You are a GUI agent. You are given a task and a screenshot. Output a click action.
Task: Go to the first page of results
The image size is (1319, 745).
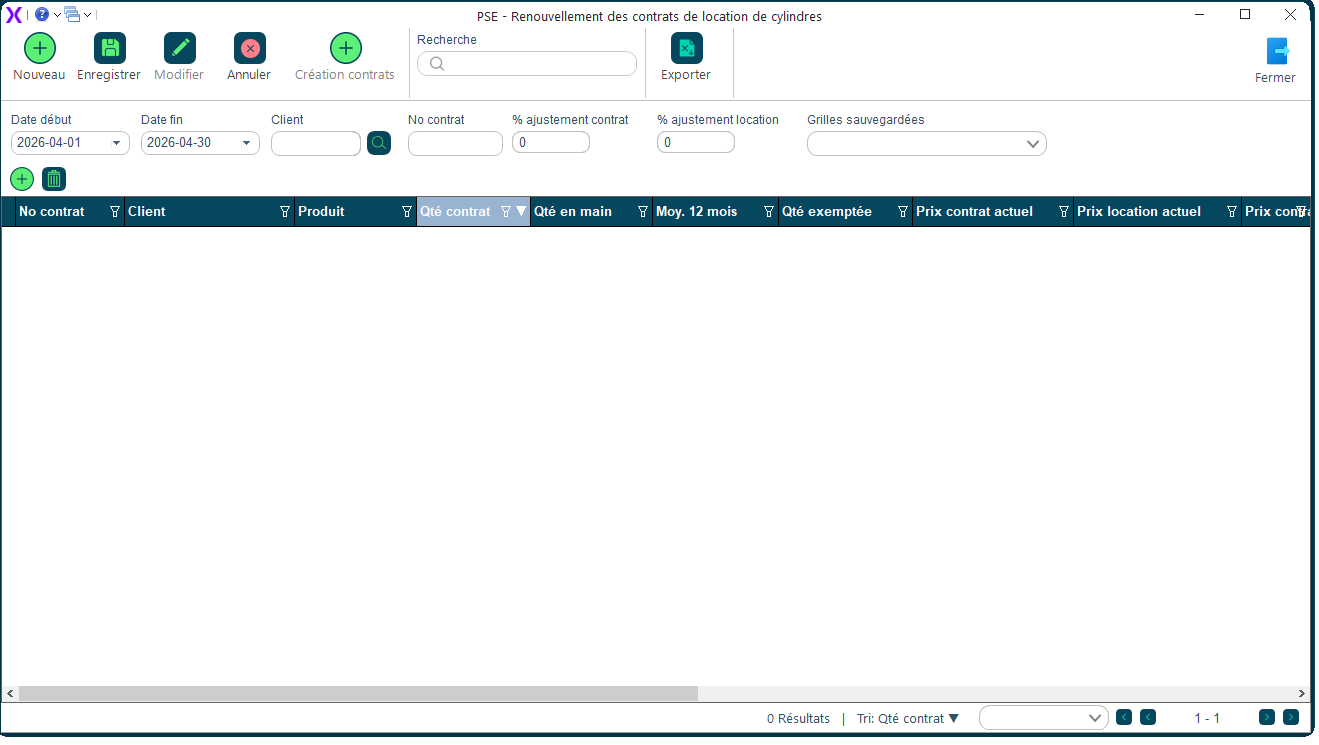click(x=1124, y=717)
